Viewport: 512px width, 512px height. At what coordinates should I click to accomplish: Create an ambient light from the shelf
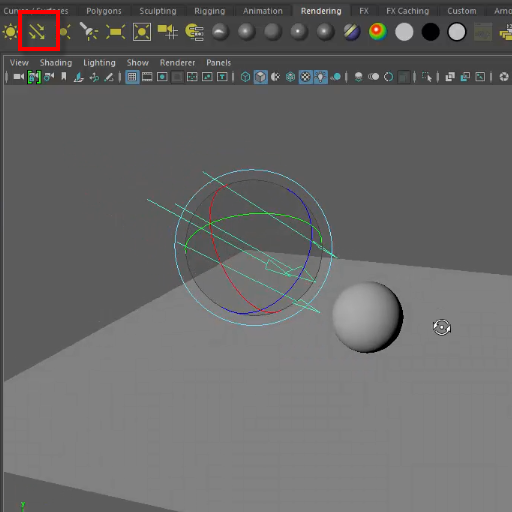point(10,32)
